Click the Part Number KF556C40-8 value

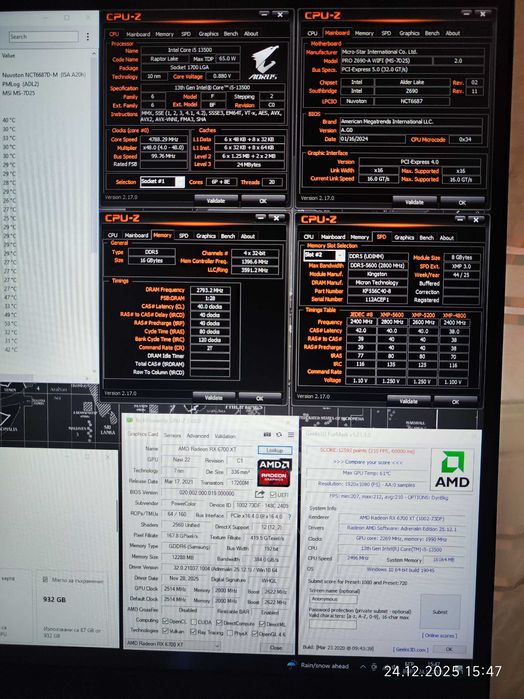pyautogui.click(x=378, y=291)
